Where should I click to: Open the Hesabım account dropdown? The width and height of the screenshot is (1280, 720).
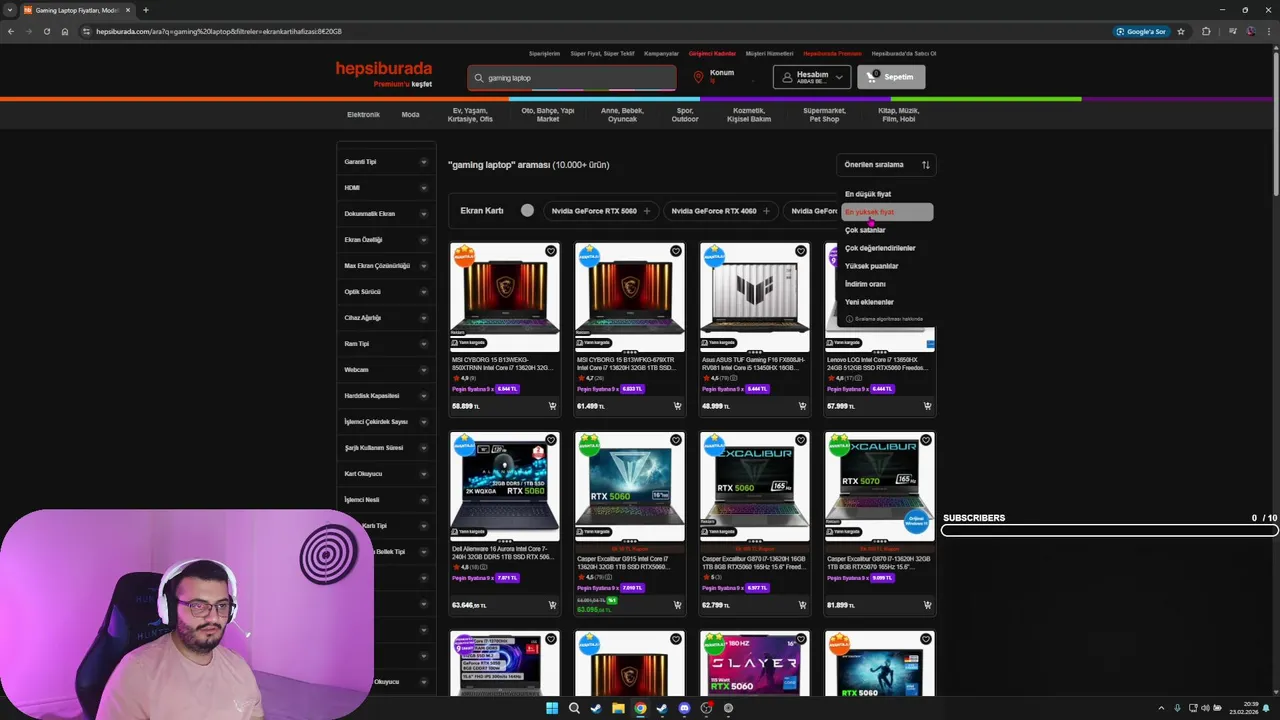pos(812,77)
